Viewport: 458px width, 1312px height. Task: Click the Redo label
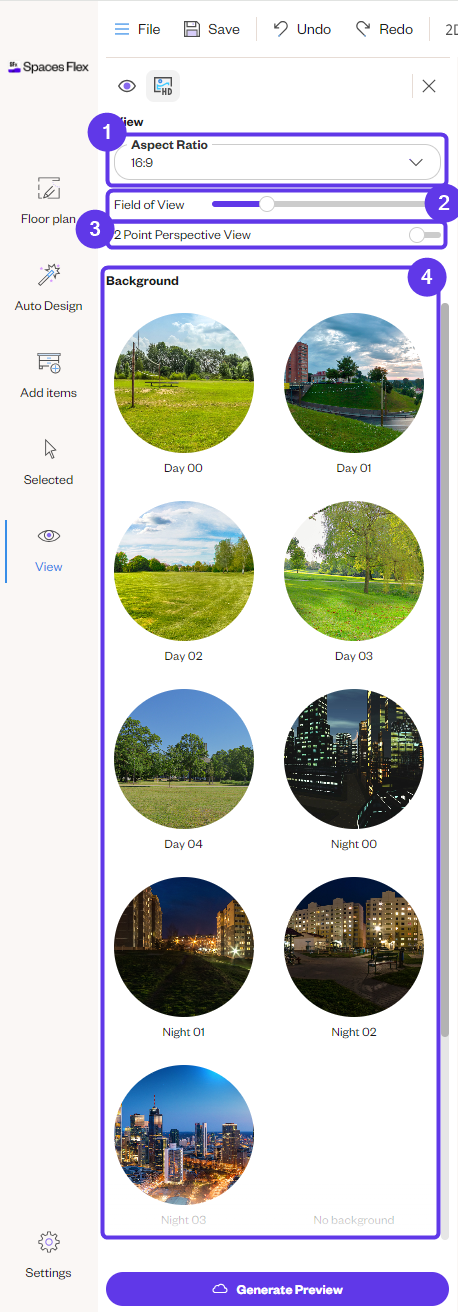(x=396, y=29)
